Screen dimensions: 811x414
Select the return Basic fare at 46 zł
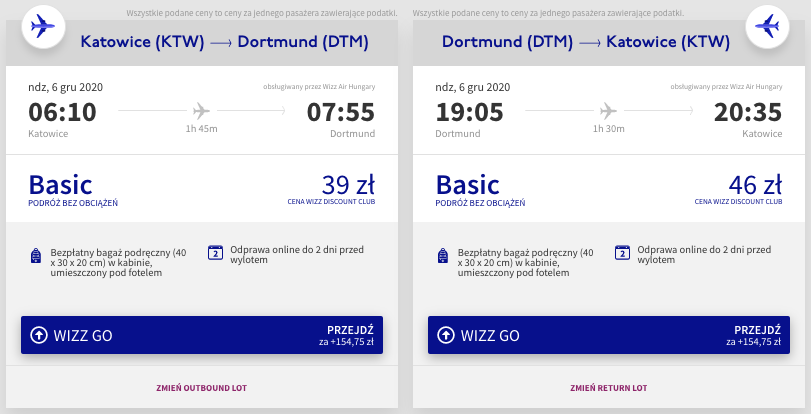(609, 188)
